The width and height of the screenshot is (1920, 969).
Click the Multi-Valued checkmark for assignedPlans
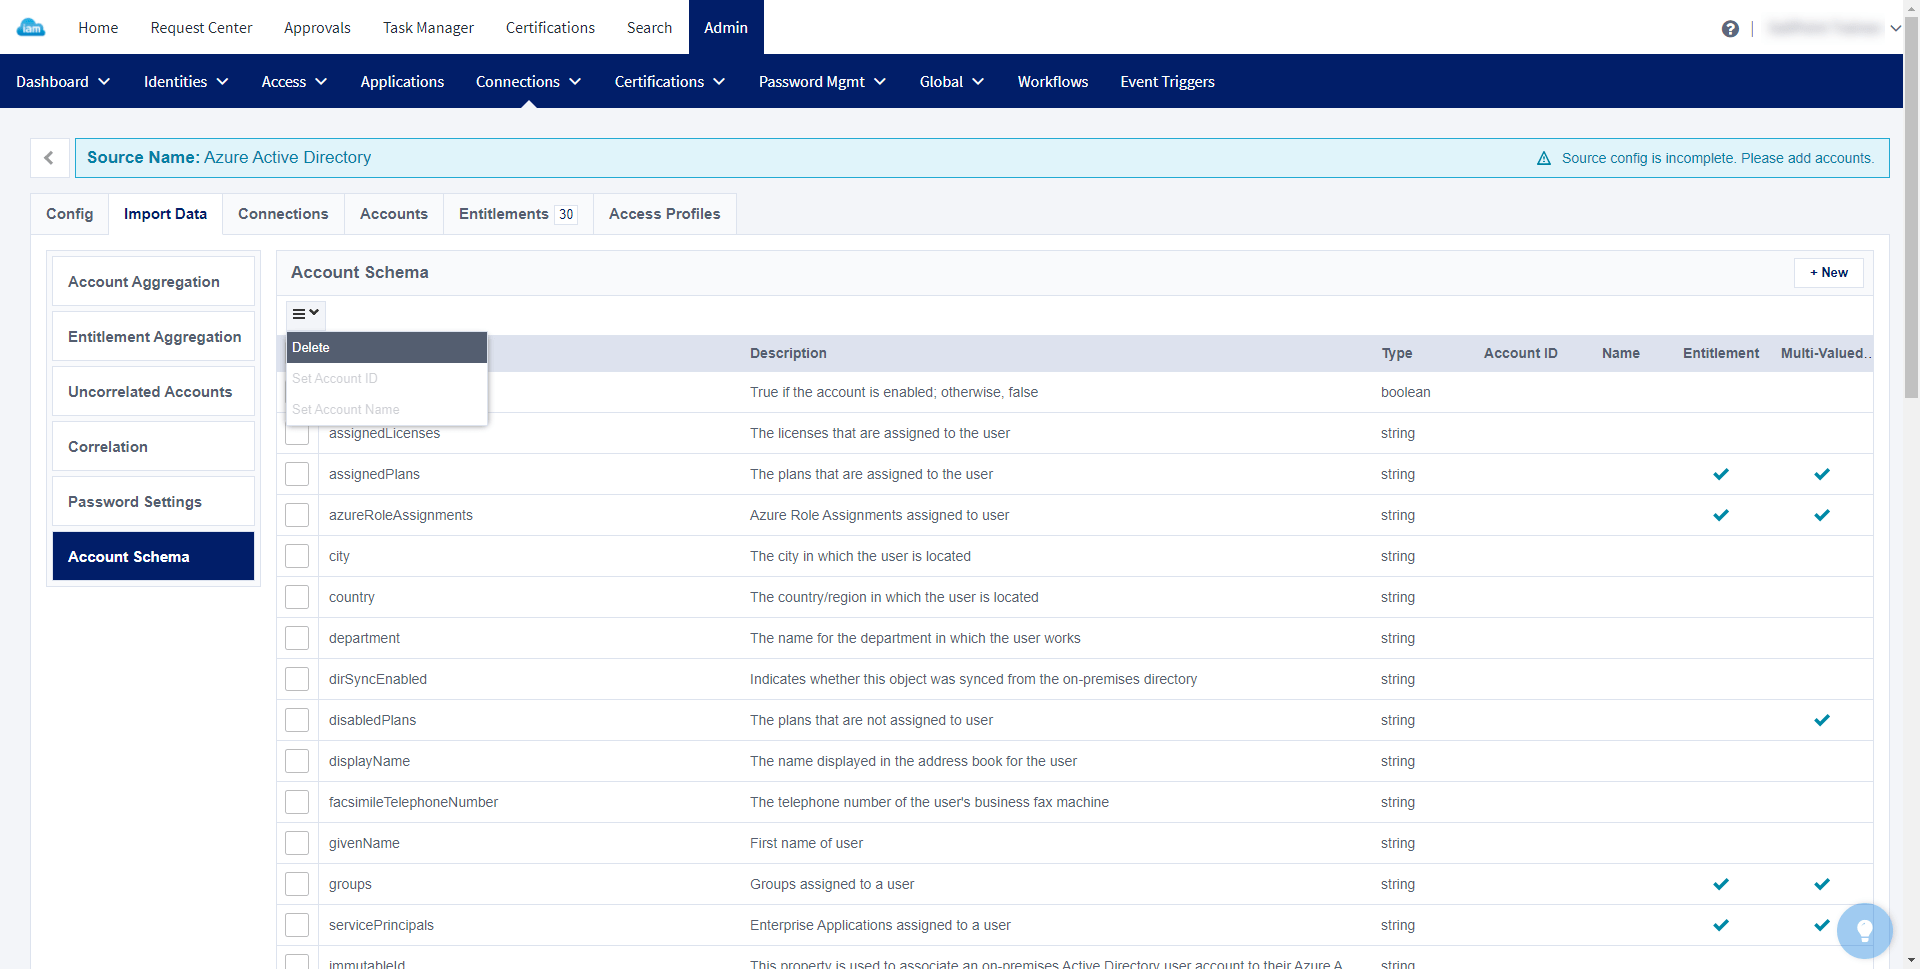1822,474
